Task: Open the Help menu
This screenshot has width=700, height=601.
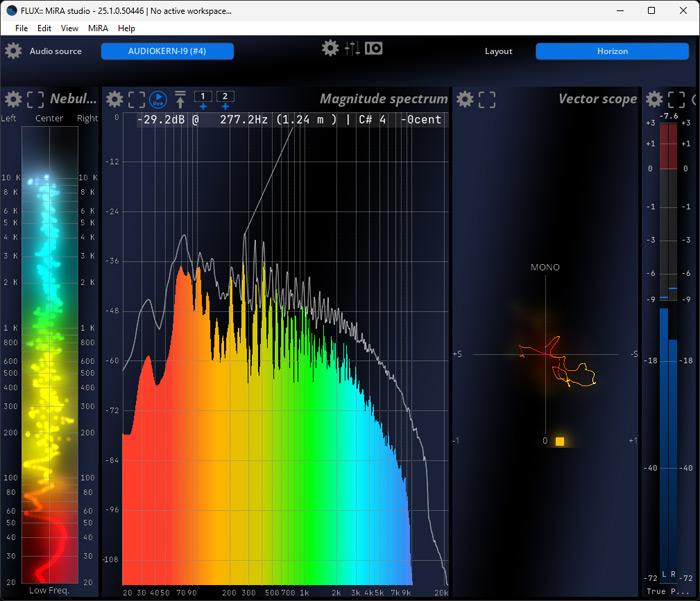Action: pos(126,28)
